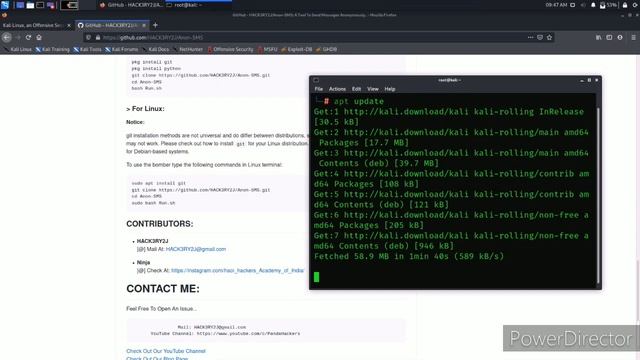Click the terminal cursor prompt line
This screenshot has width=640, height=360.
[x=316, y=277]
